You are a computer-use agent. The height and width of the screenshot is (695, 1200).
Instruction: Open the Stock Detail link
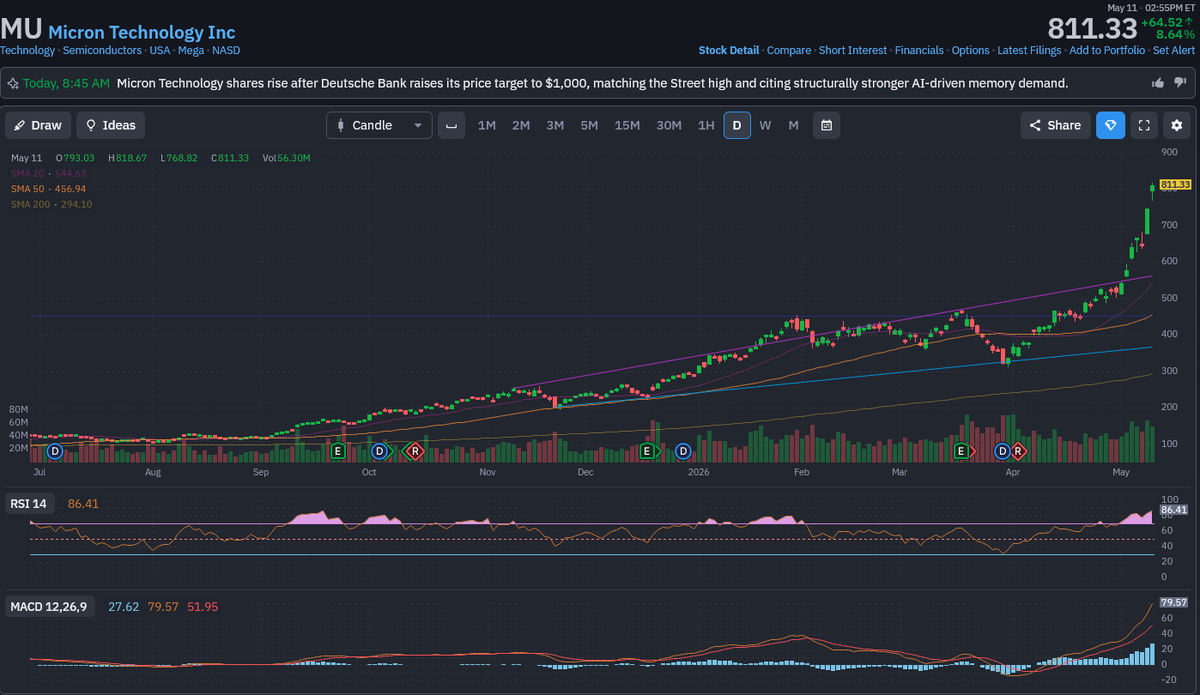pyautogui.click(x=729, y=50)
